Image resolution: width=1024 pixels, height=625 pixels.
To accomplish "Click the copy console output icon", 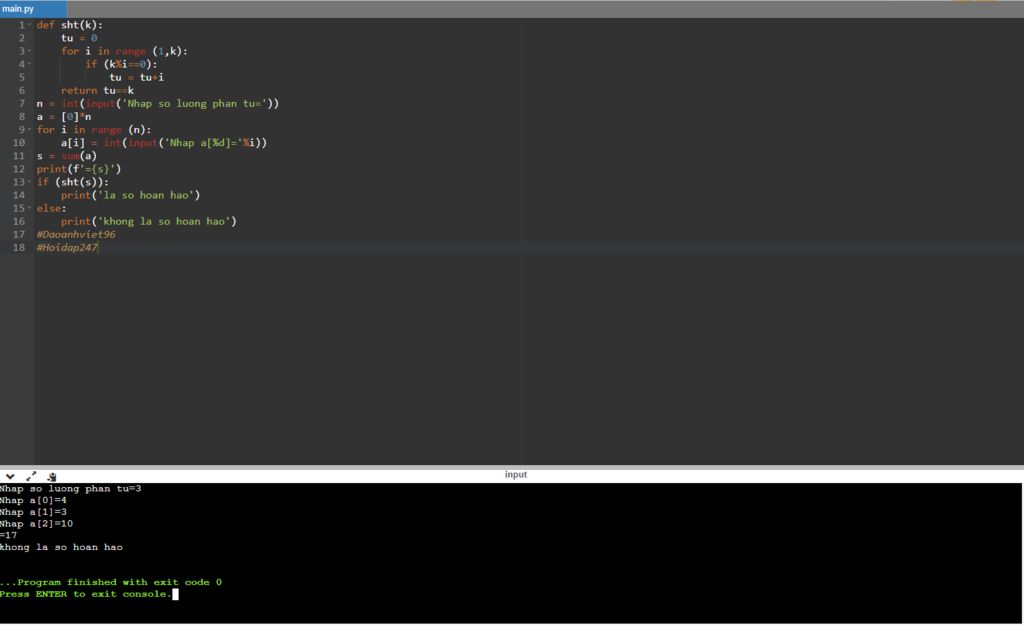I will [52, 477].
